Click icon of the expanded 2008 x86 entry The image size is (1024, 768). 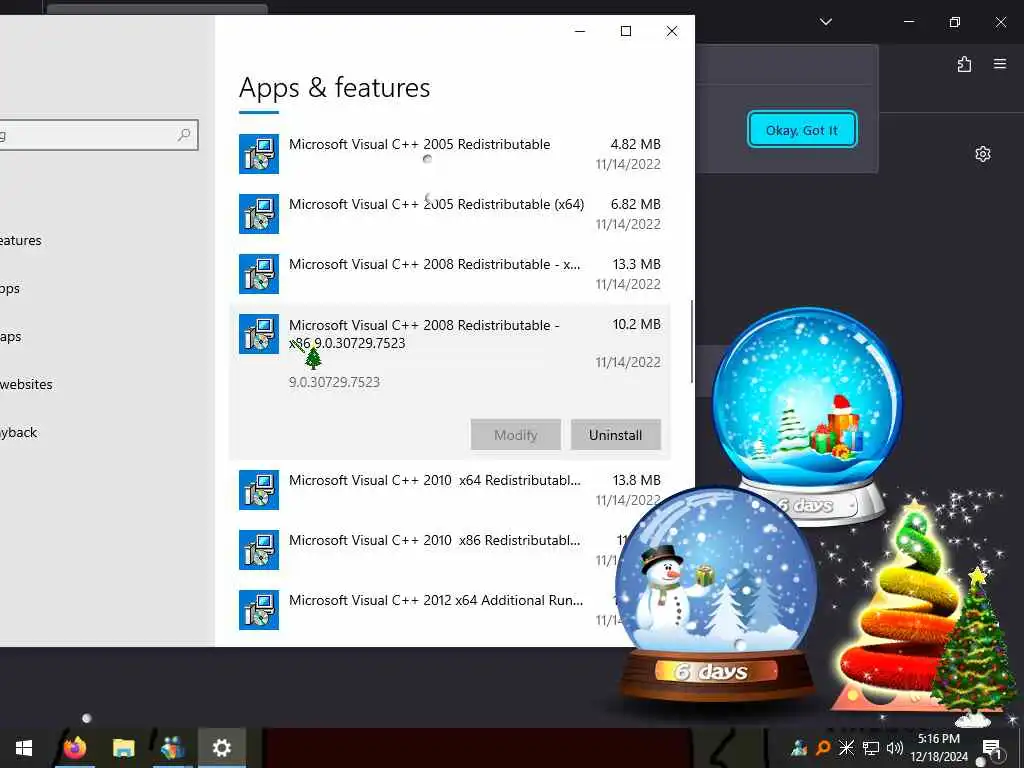tap(259, 334)
